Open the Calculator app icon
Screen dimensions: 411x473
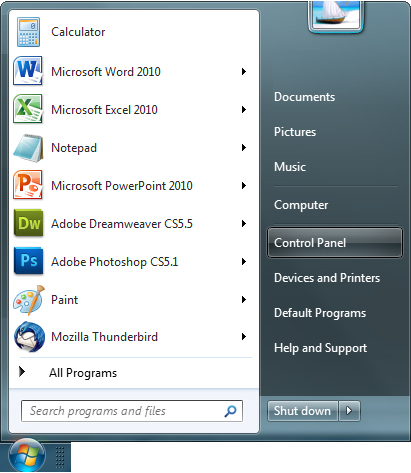[x=28, y=32]
